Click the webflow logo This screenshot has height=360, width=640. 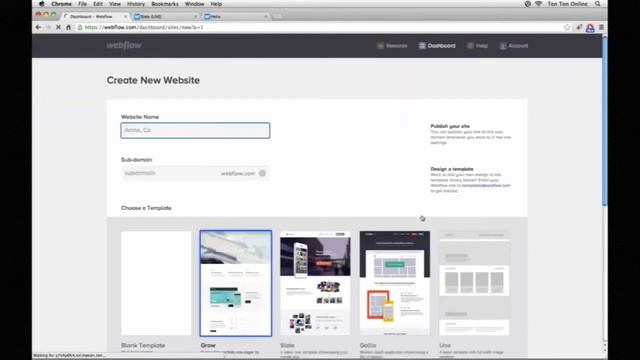pyautogui.click(x=124, y=45)
